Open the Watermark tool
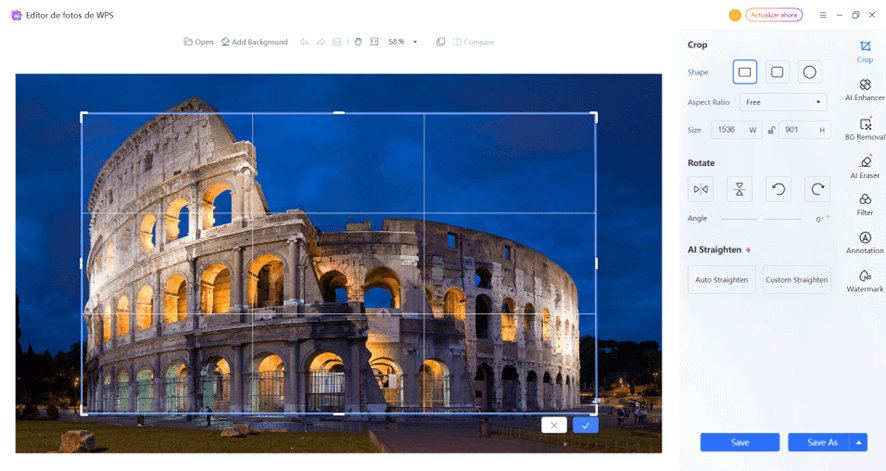886x471 pixels. coord(865,281)
